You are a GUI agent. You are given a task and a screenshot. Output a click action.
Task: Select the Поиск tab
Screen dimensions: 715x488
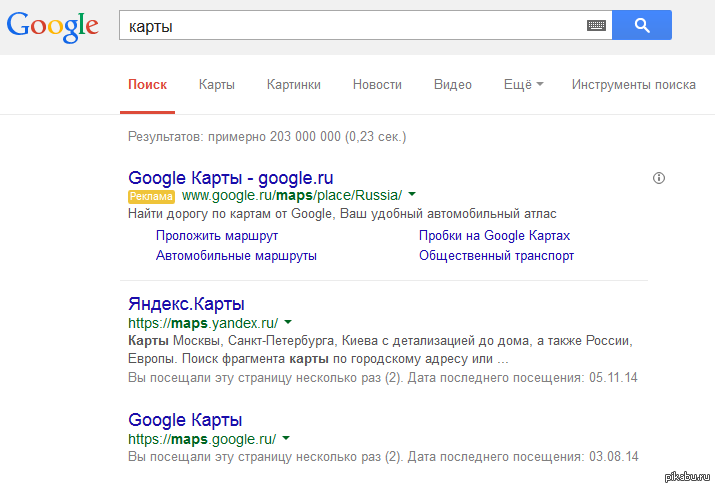147,85
